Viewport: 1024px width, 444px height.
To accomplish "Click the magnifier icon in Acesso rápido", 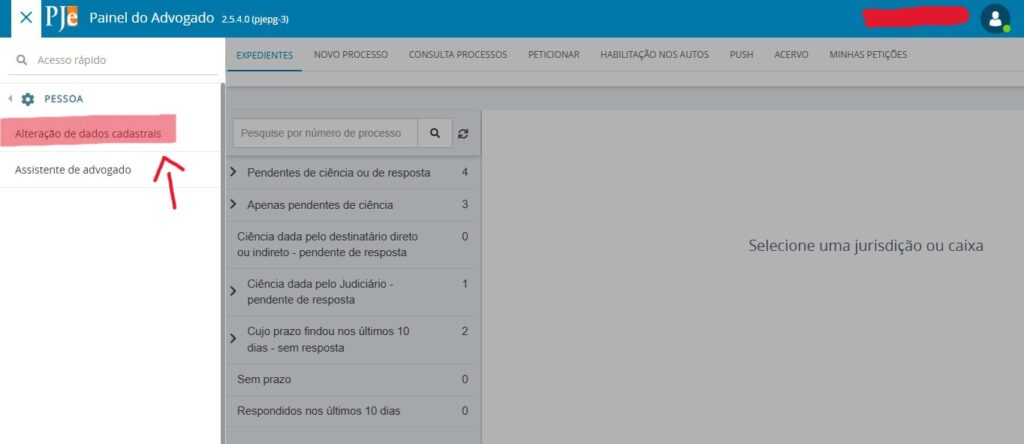I will 22,60.
